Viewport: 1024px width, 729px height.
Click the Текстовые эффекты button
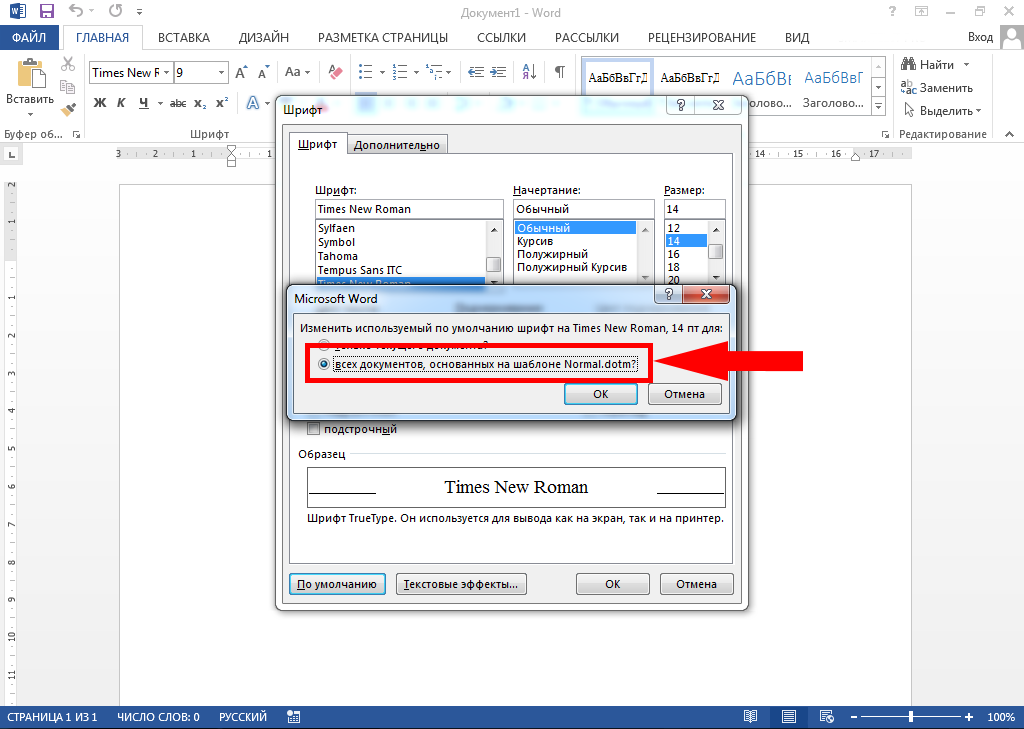462,584
